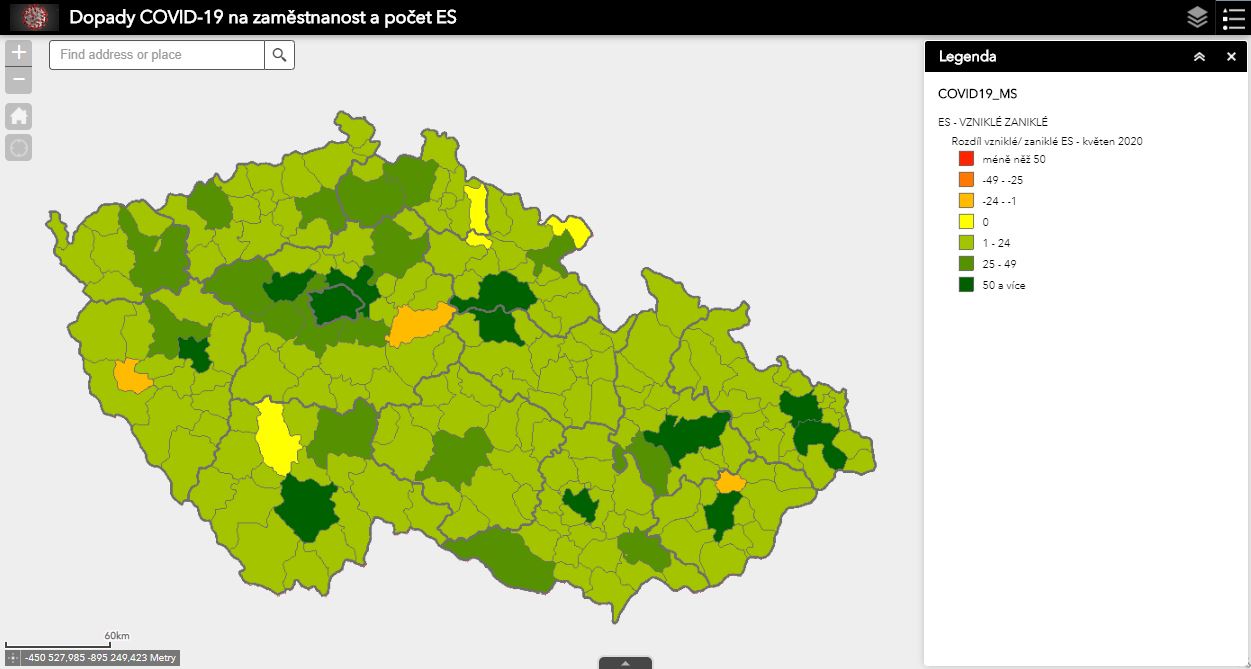
Task: Click the coronavirus app logo
Action: [x=34, y=17]
